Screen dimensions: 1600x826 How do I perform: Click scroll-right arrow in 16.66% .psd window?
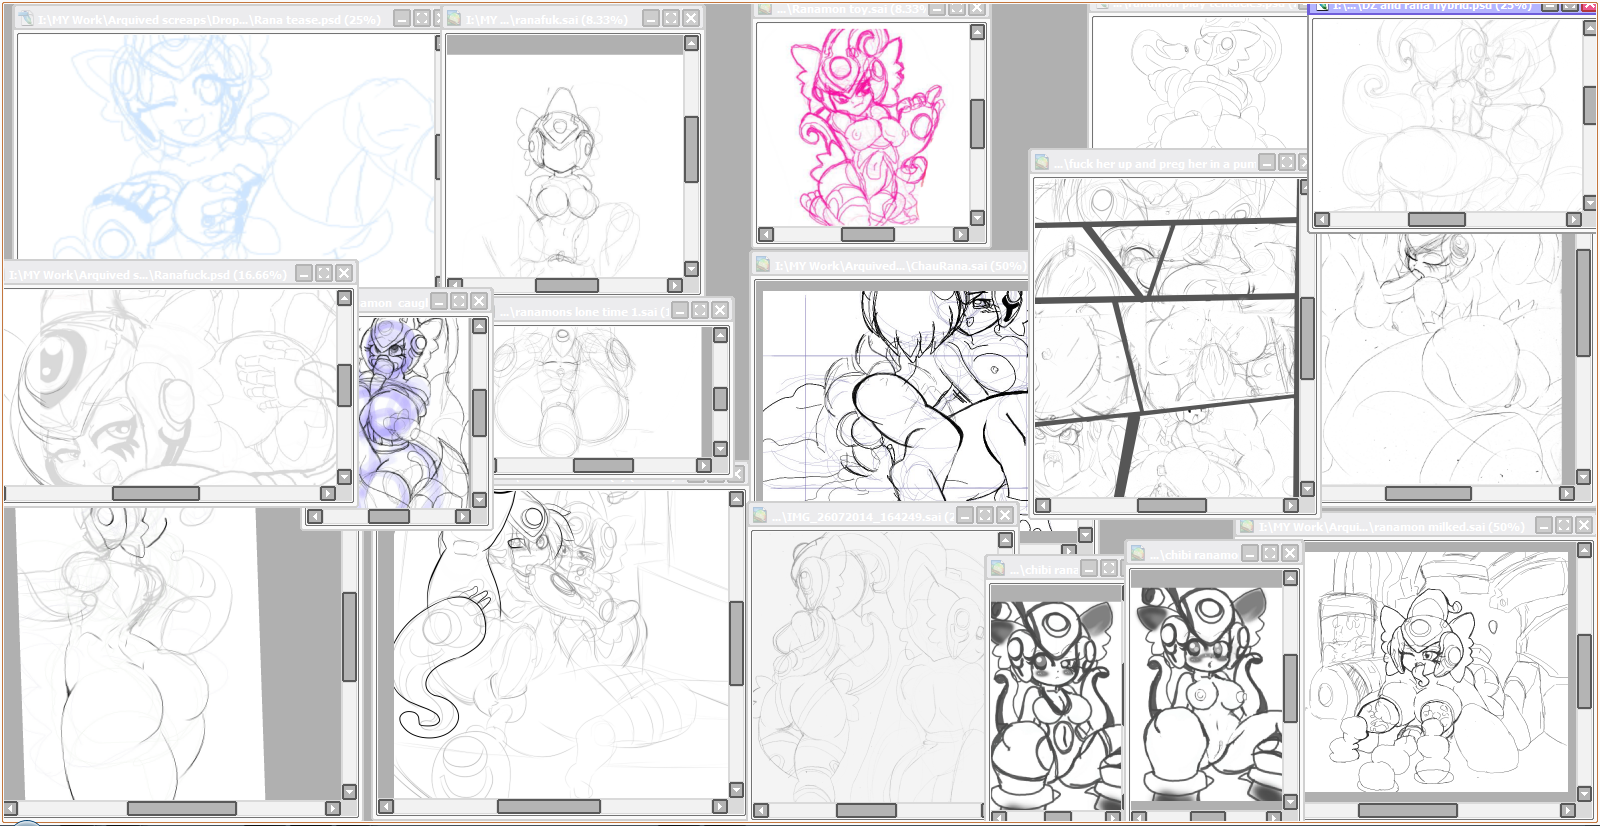click(328, 494)
